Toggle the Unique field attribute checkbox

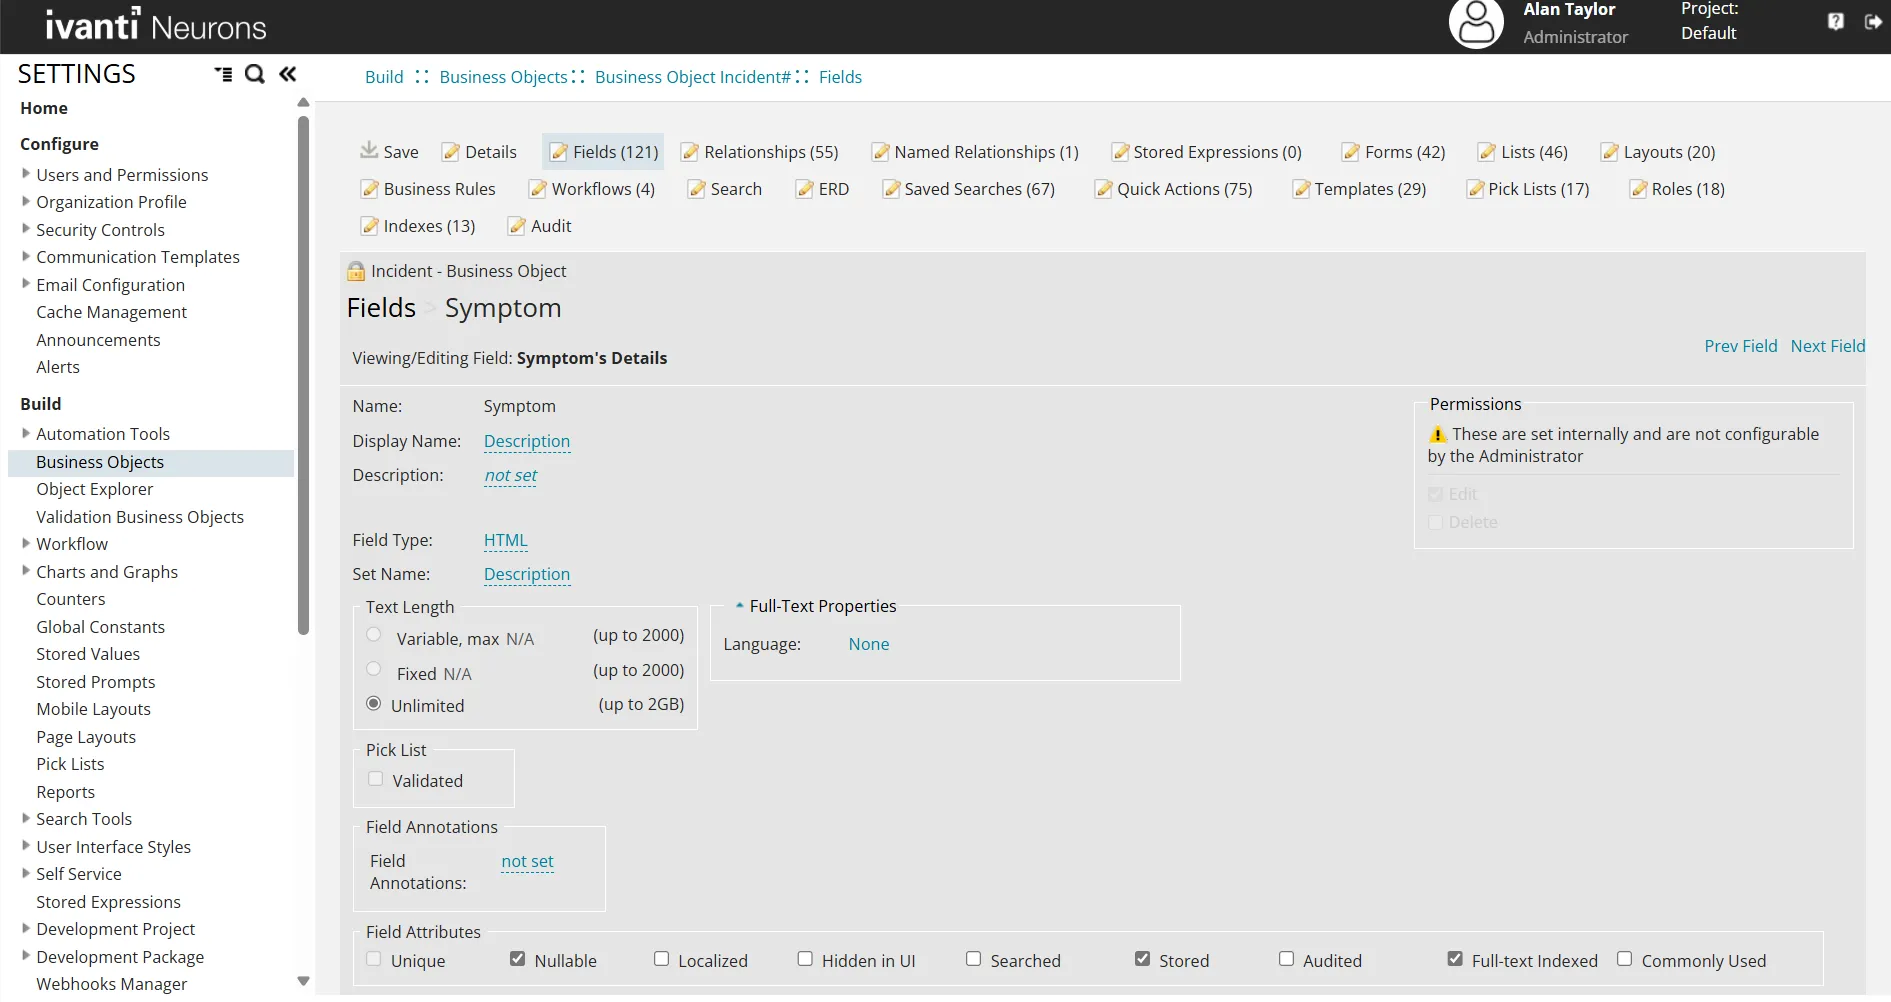click(x=374, y=959)
